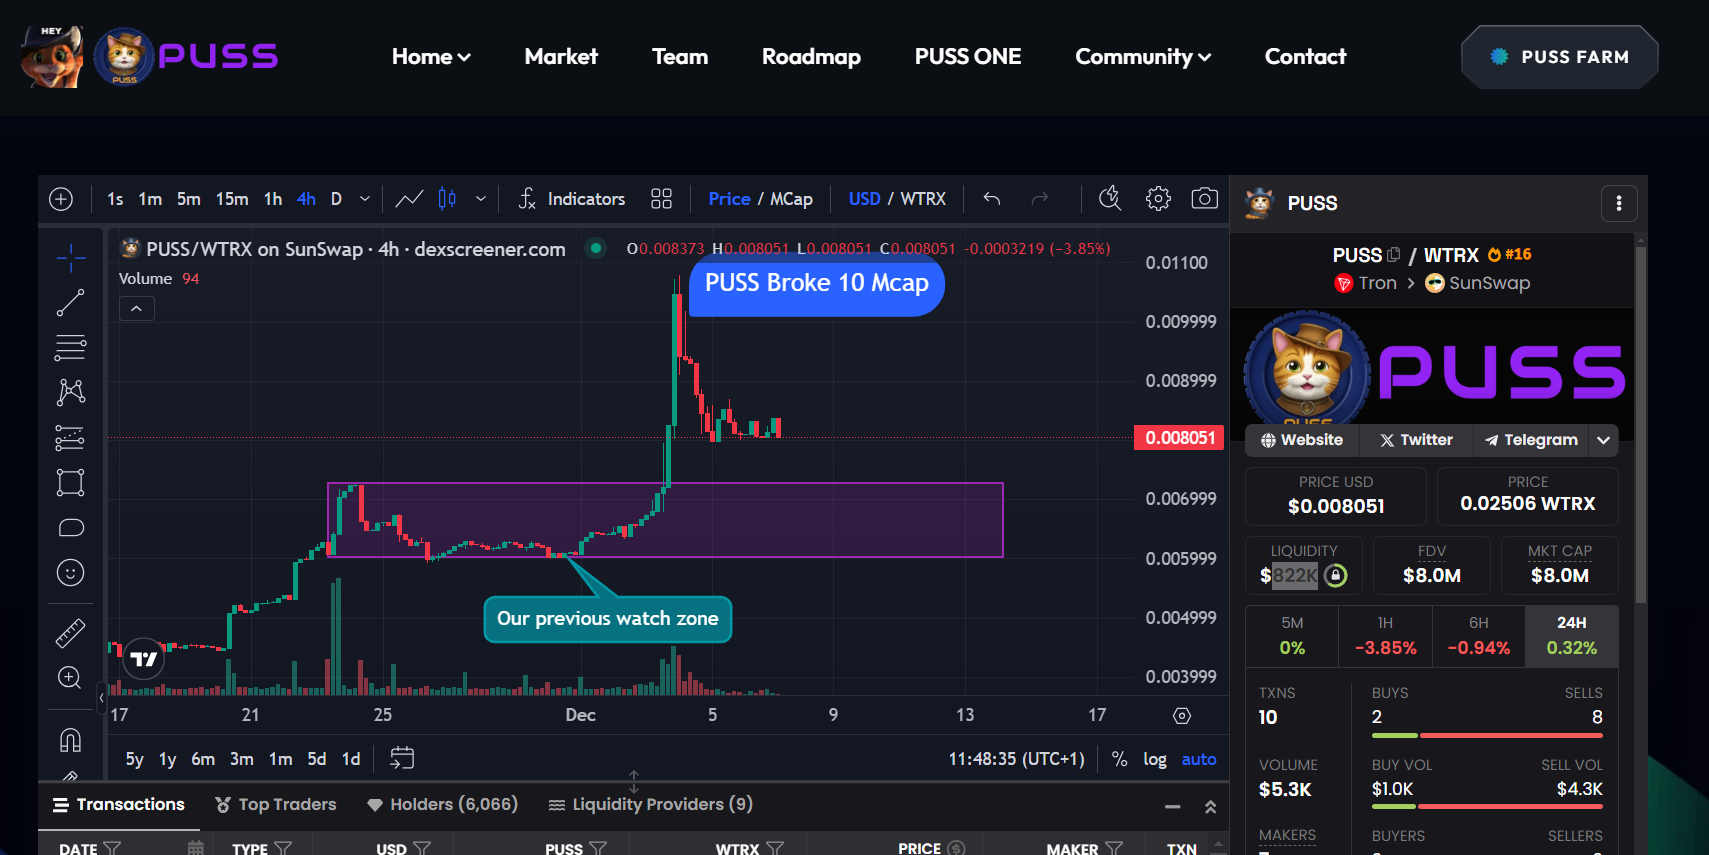
Task: Open the go-to-date calendar icon
Action: point(402,758)
